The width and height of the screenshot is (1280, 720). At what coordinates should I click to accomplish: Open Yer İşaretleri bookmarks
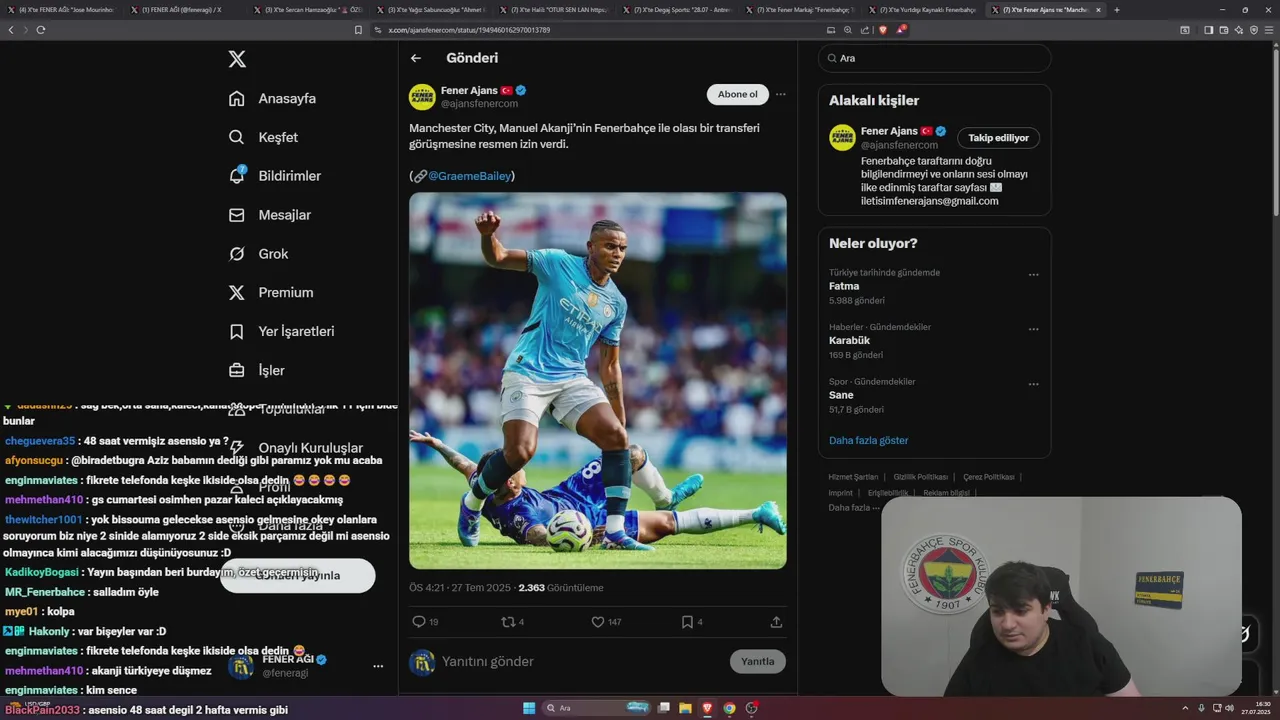tap(281, 331)
